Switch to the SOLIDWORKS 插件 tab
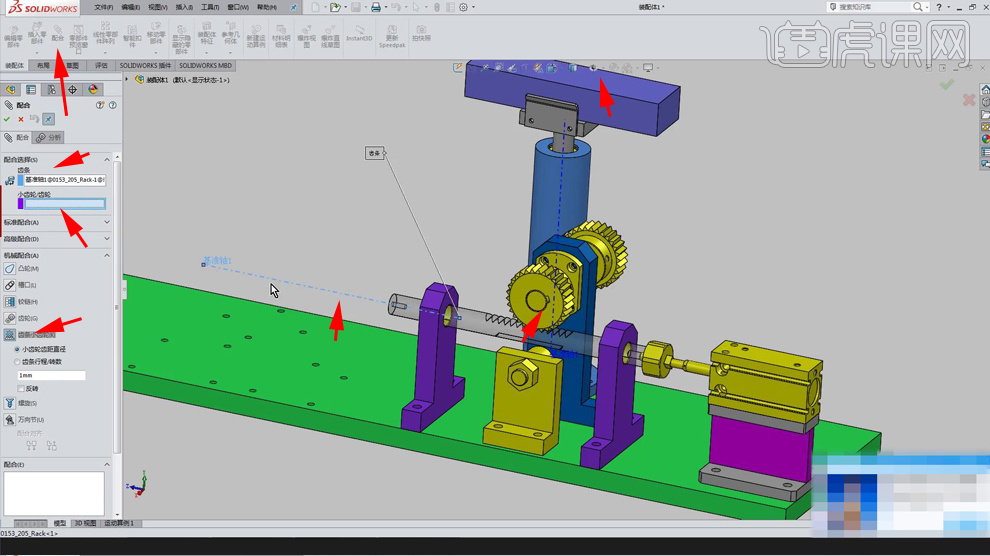Image resolution: width=990 pixels, height=556 pixels. [145, 66]
